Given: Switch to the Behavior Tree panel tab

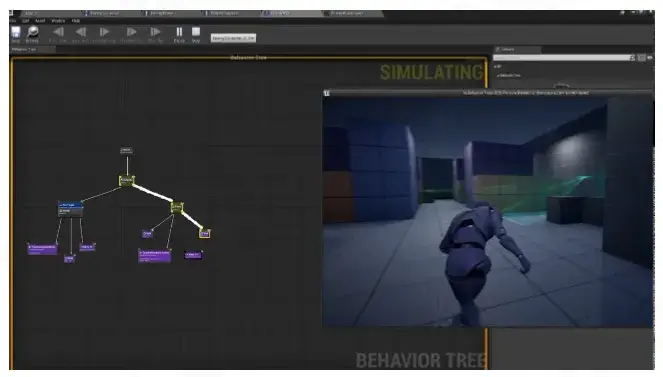Looking at the screenshot, I should [x=24, y=49].
